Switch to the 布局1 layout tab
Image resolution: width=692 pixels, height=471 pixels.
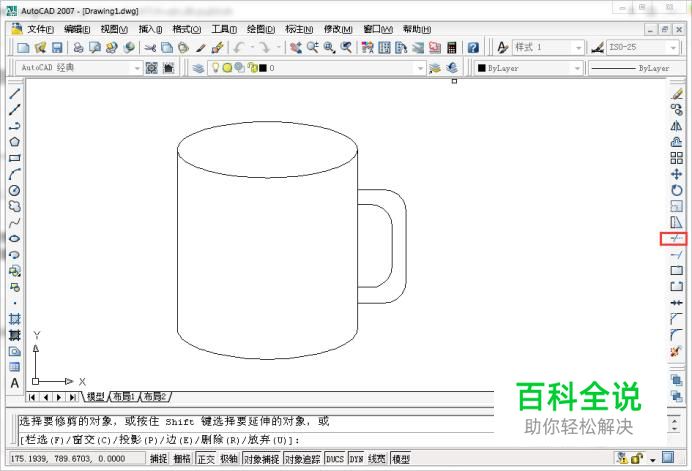pos(124,396)
